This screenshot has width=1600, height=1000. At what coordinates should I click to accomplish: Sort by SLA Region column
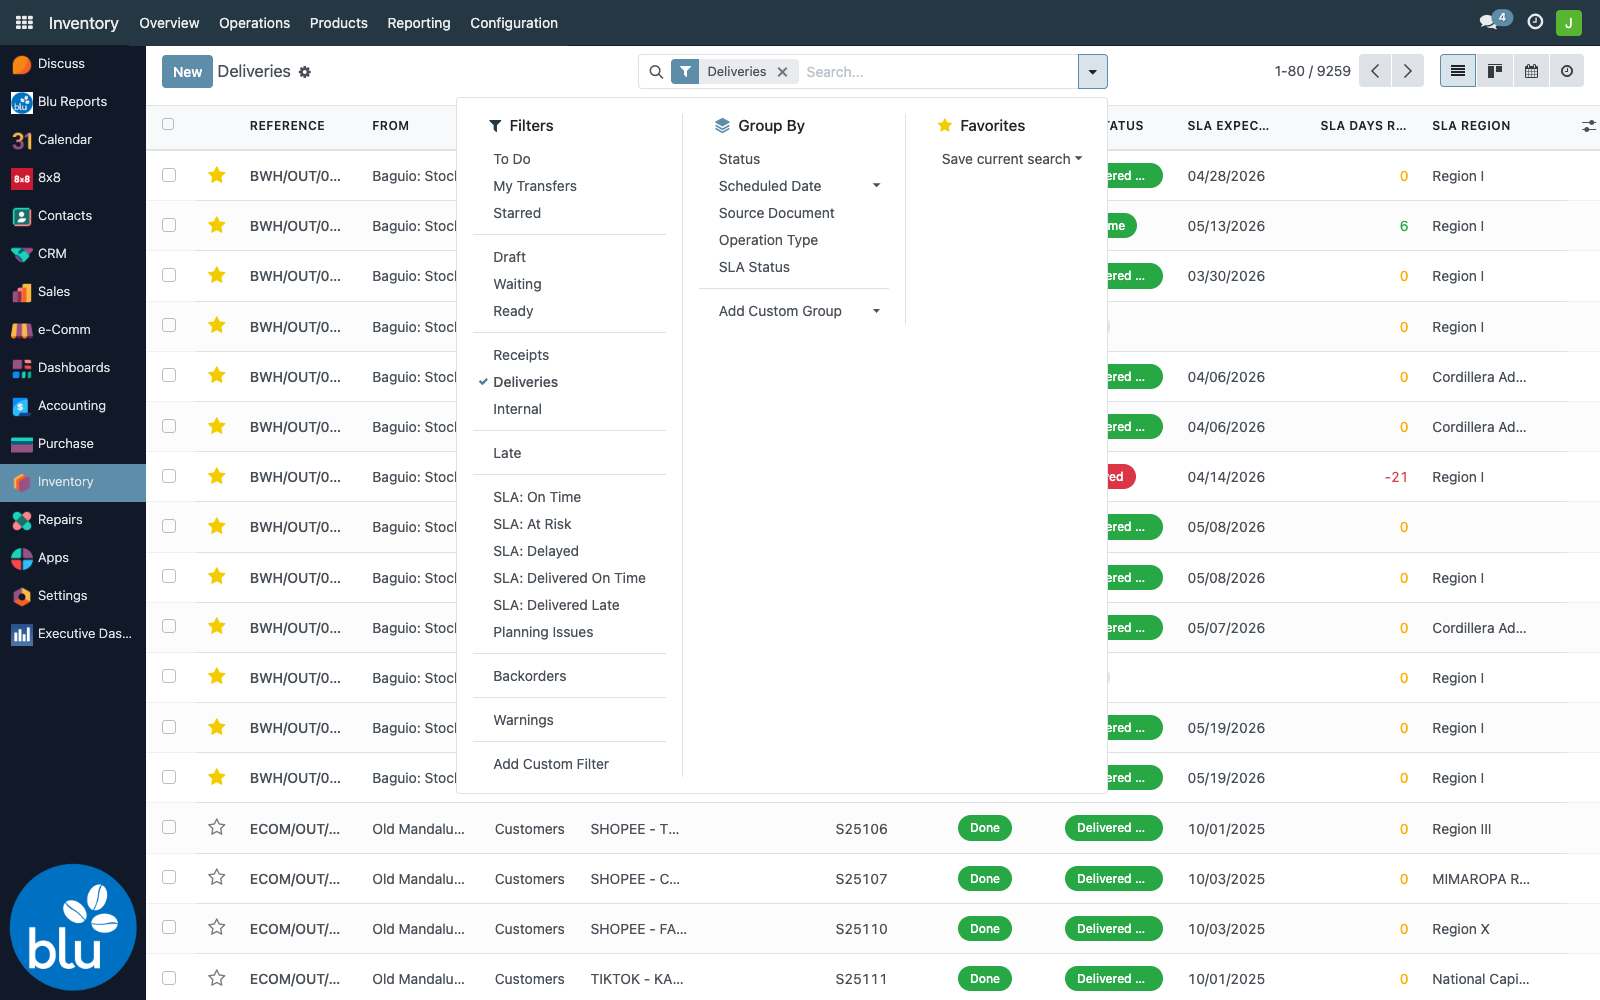[1471, 126]
